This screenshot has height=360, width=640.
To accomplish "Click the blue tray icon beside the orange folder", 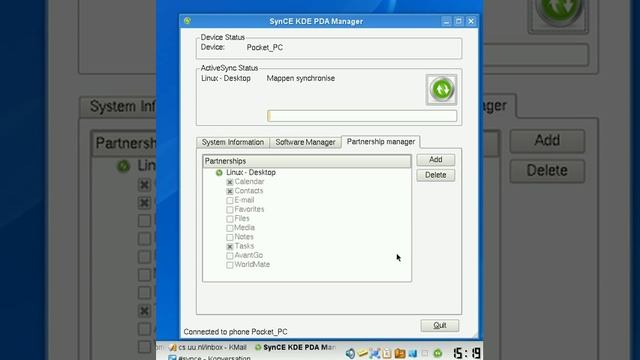I will click(413, 353).
